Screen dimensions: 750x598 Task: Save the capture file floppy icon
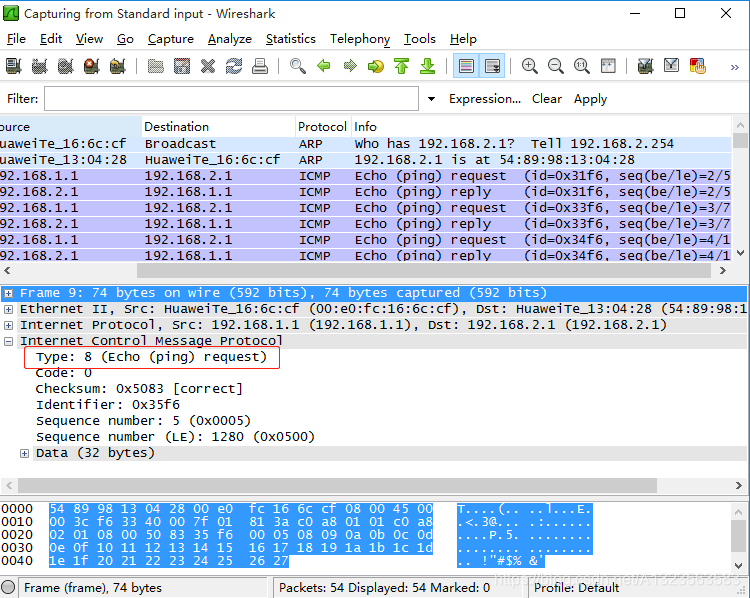[182, 66]
